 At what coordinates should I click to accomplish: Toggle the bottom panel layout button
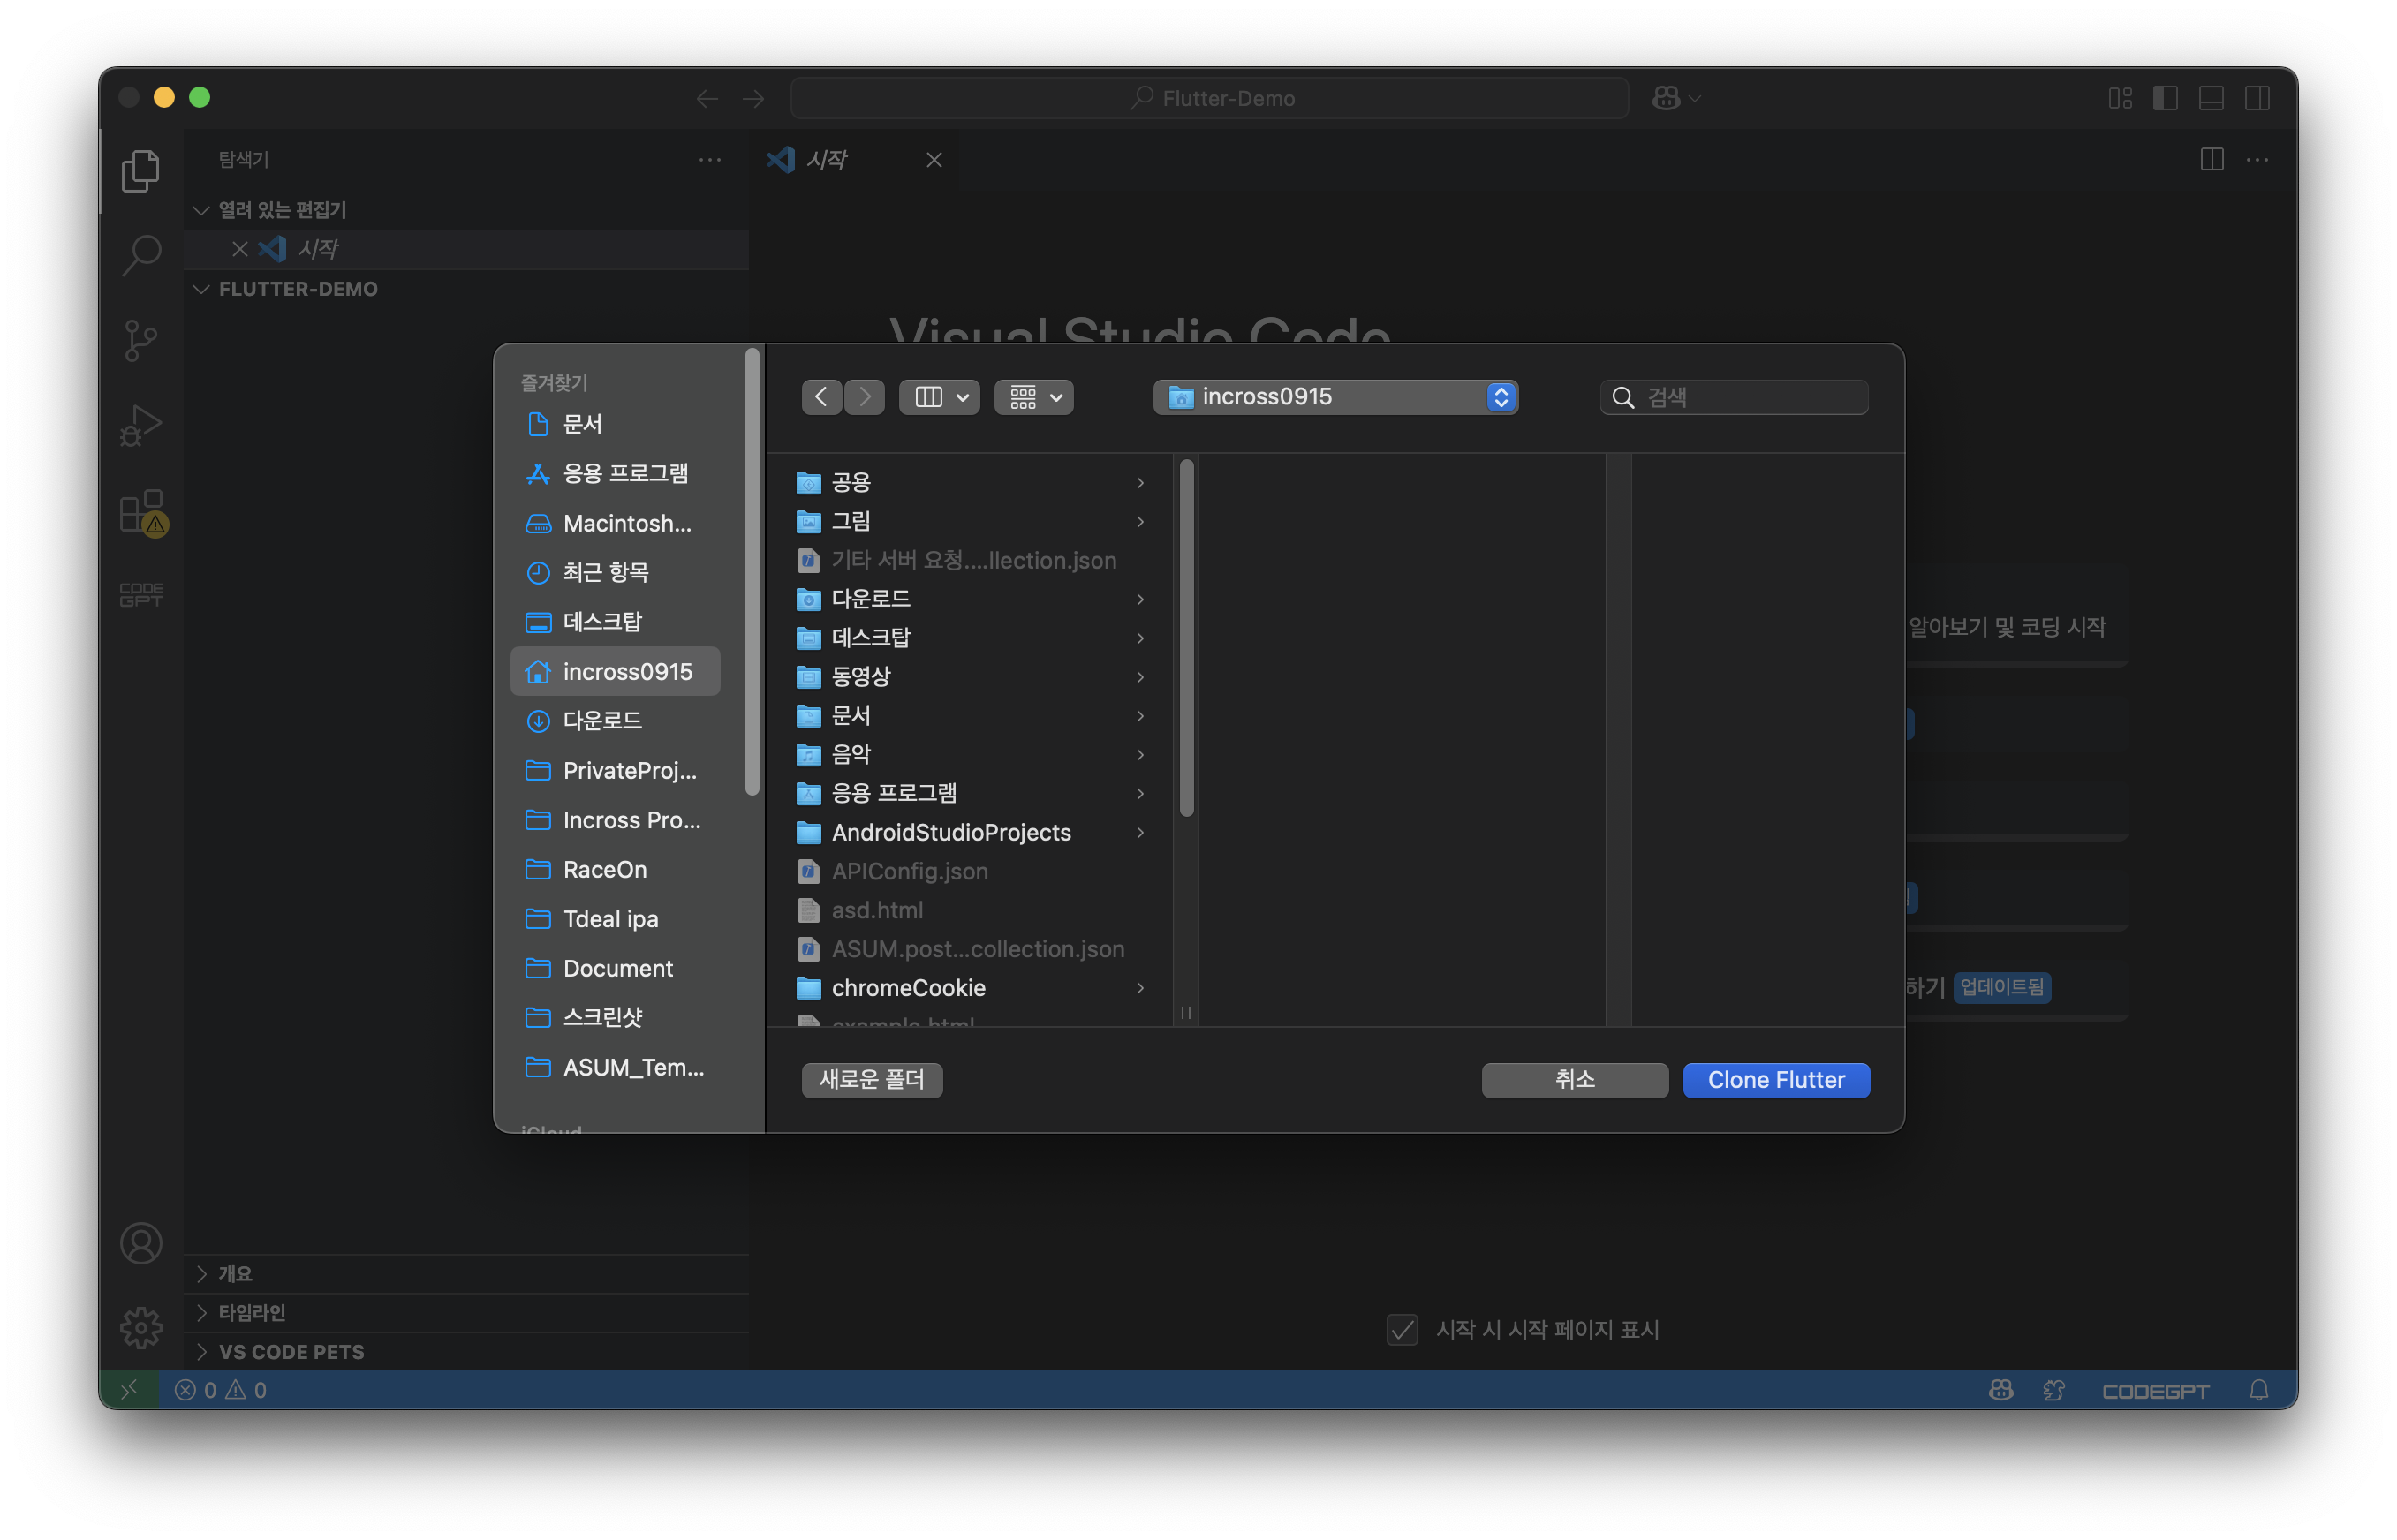click(x=2211, y=98)
